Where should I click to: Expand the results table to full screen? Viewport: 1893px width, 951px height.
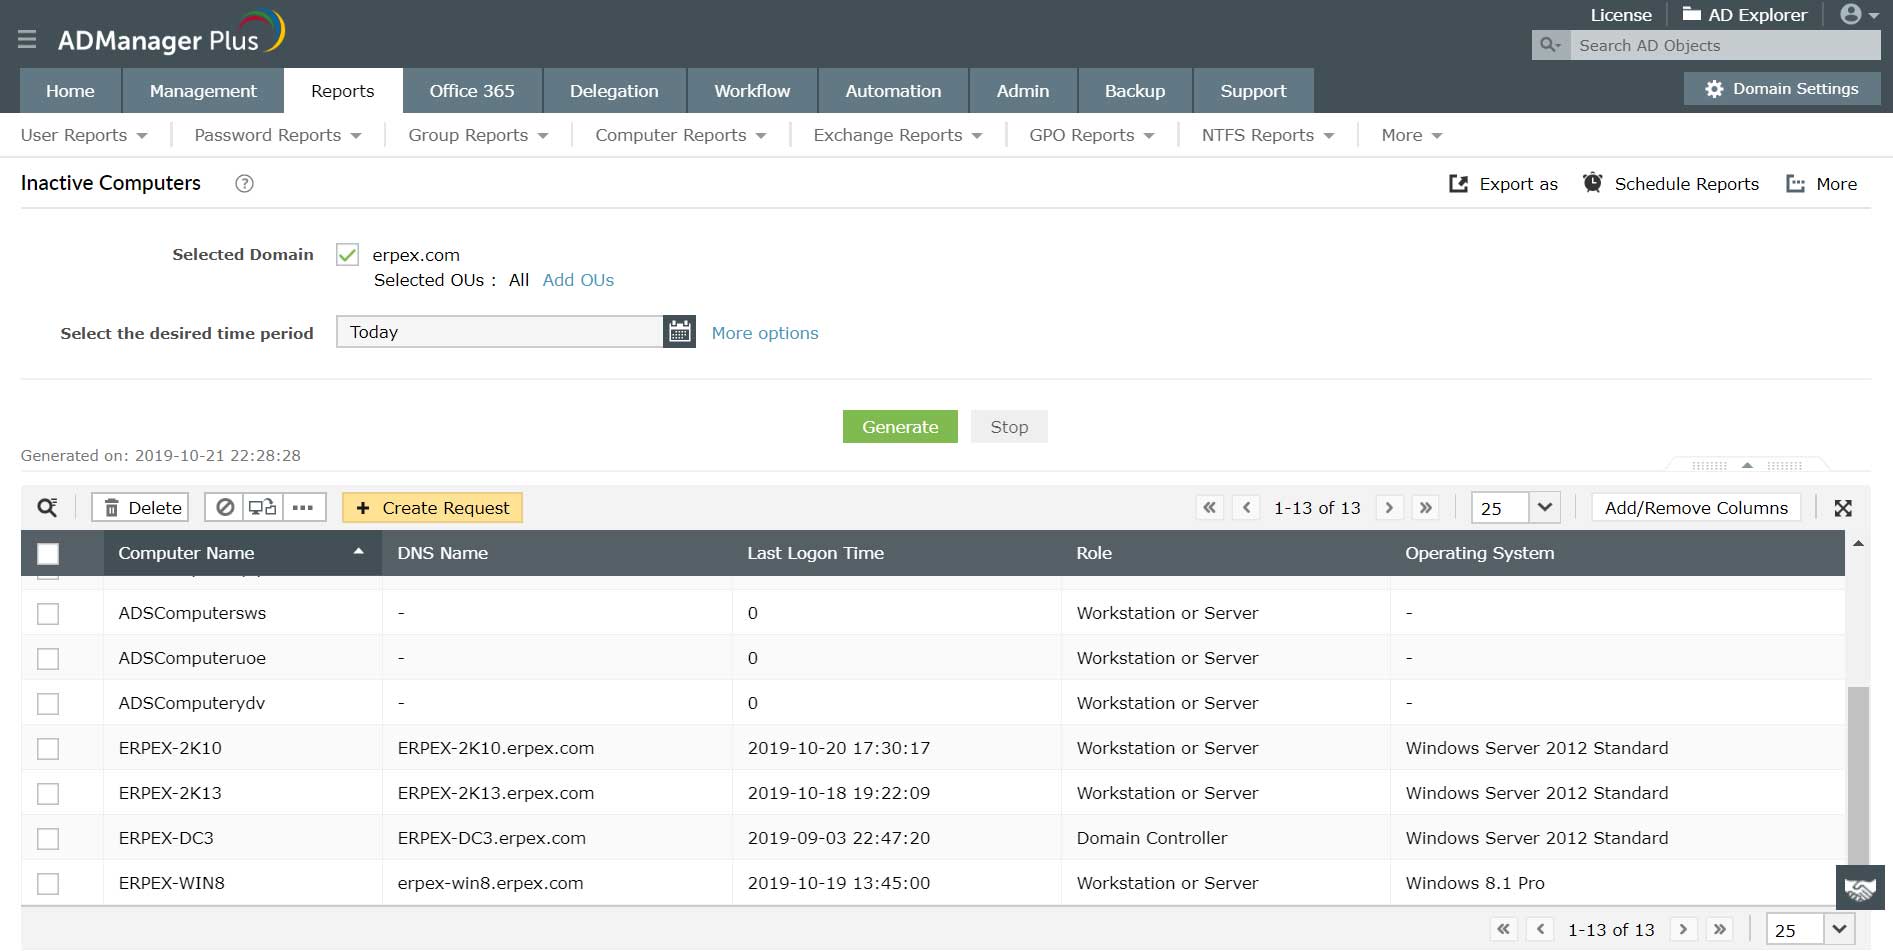pyautogui.click(x=1843, y=508)
